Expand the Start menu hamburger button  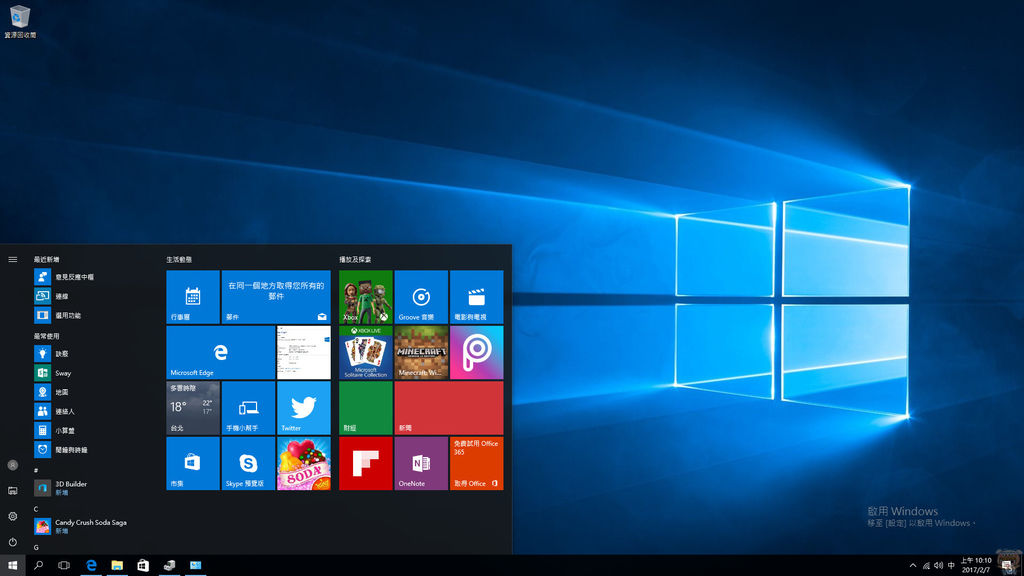(x=12, y=259)
